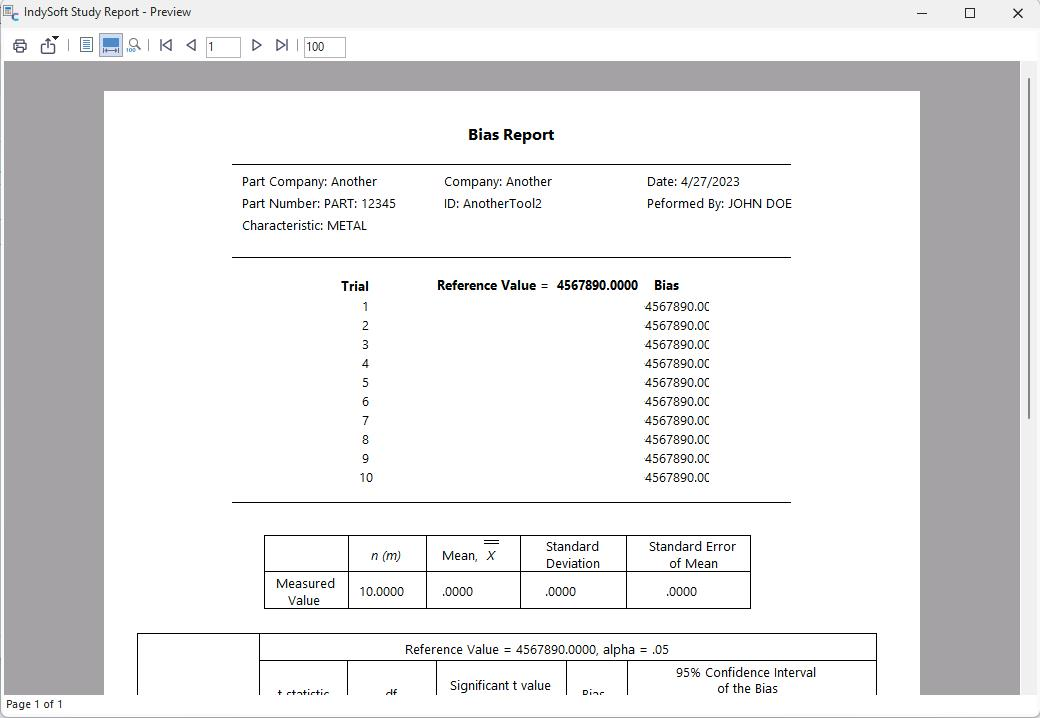This screenshot has height=718, width=1040.
Task: Click trial number 7
Action: (365, 420)
